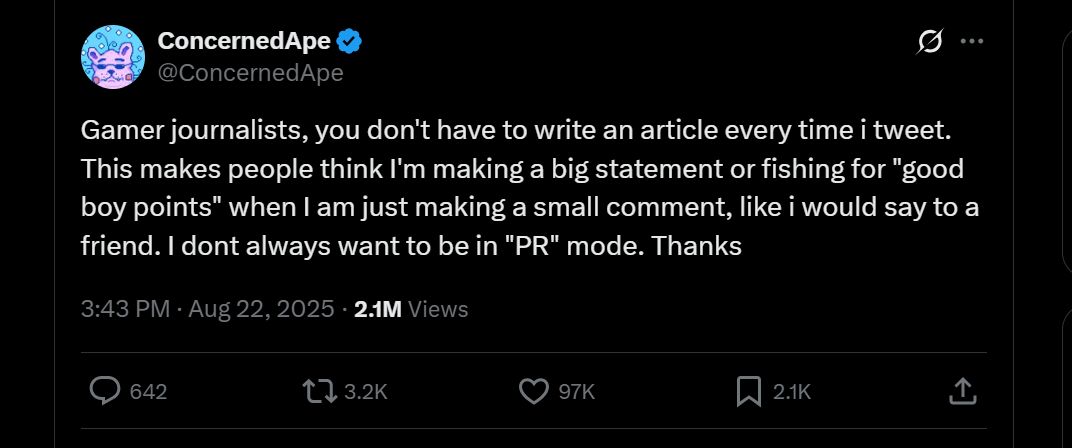Open the Grok explain icon
Viewport: 1072px width, 448px height.
click(x=930, y=42)
